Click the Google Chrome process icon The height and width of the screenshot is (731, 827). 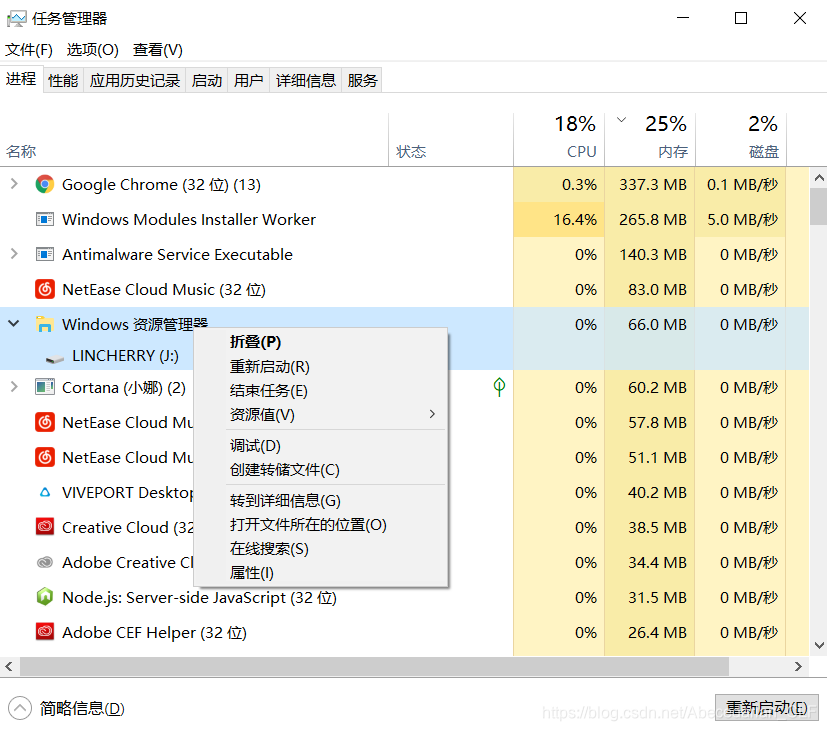45,184
